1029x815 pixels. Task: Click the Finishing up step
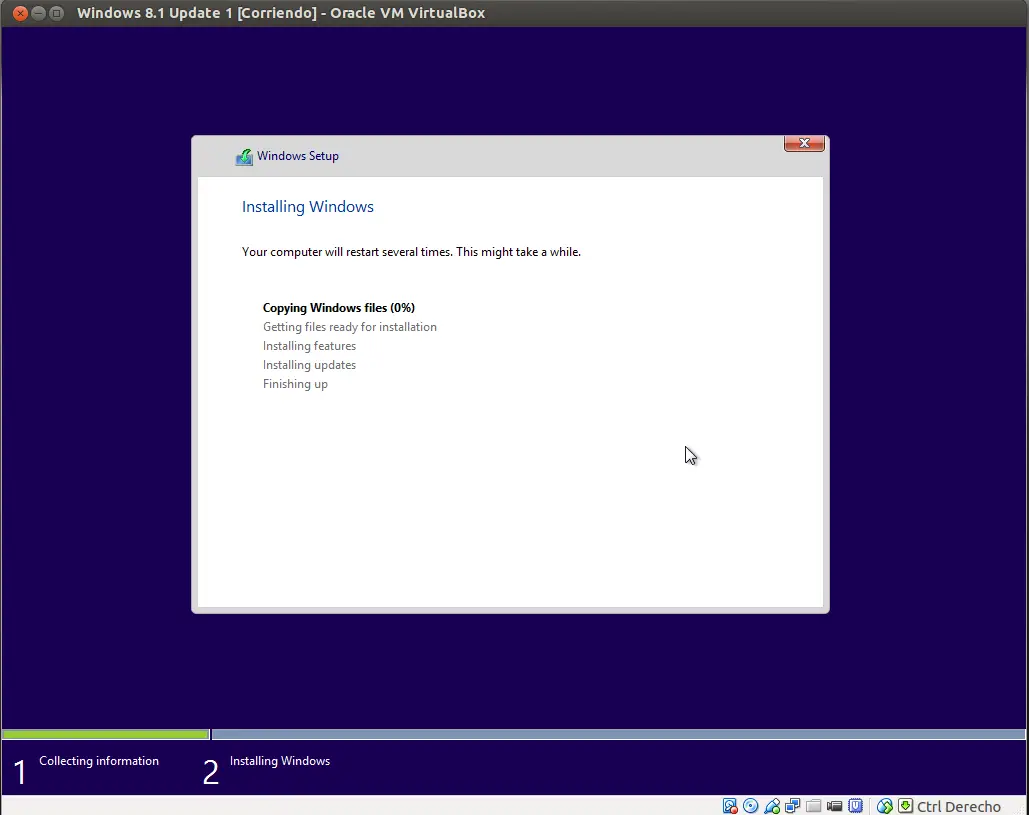pyautogui.click(x=295, y=384)
